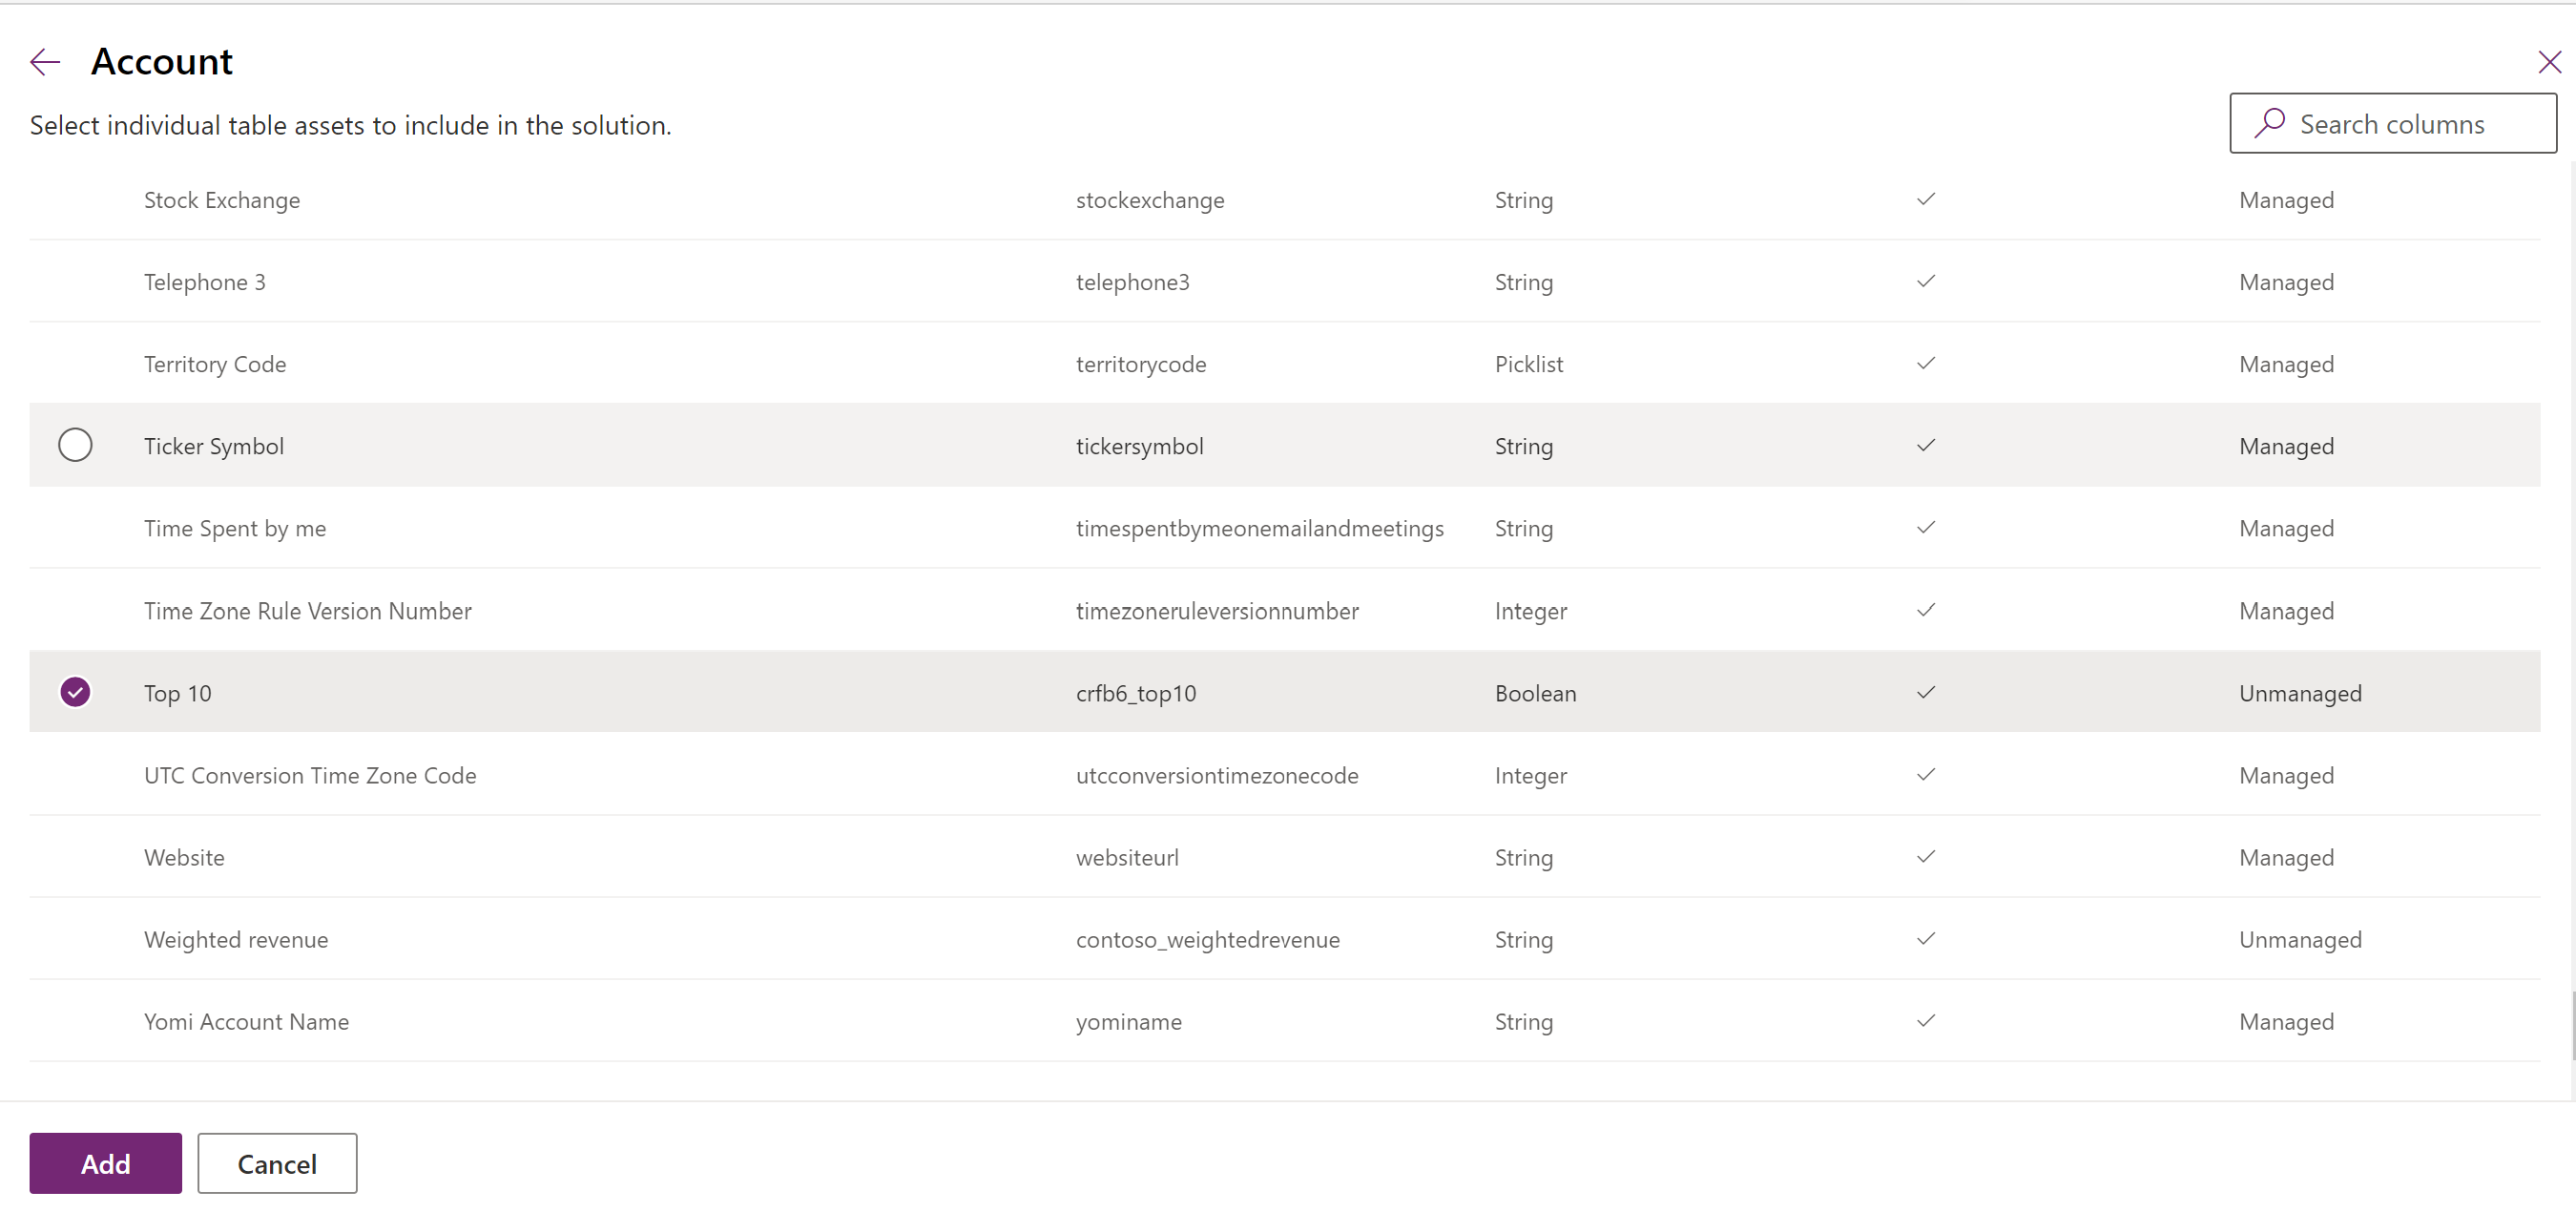This screenshot has height=1212, width=2576.
Task: Click the checkmark icon next to tickersymbol
Action: pos(1925,444)
